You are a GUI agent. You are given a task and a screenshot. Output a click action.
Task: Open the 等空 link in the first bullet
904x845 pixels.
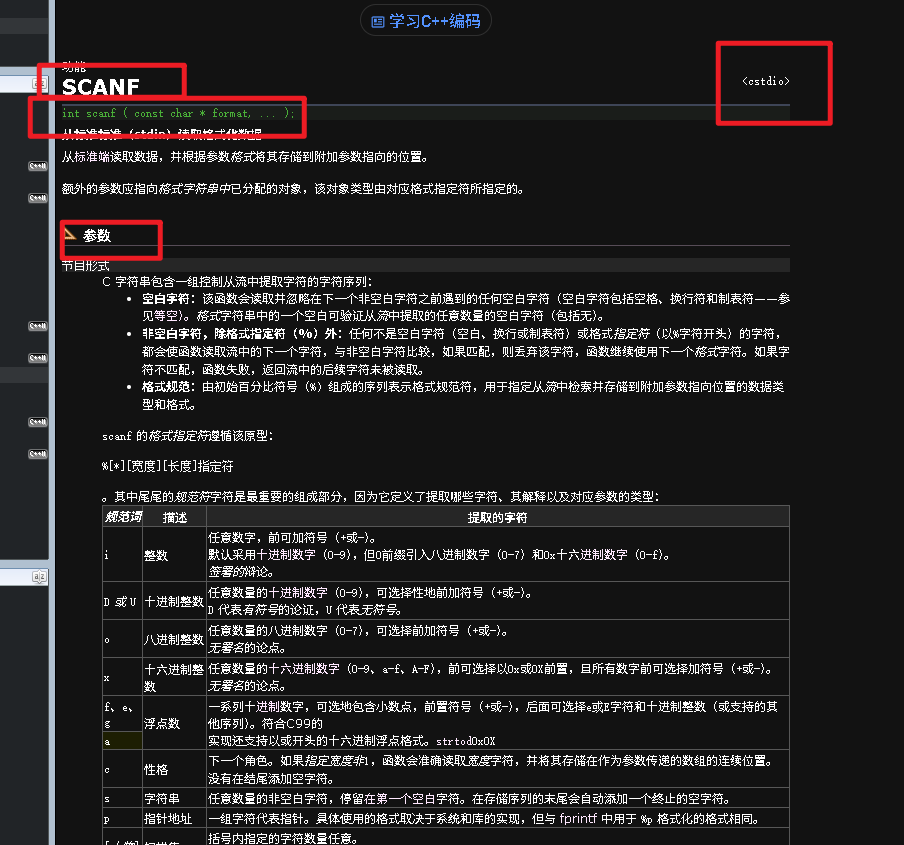coord(166,316)
